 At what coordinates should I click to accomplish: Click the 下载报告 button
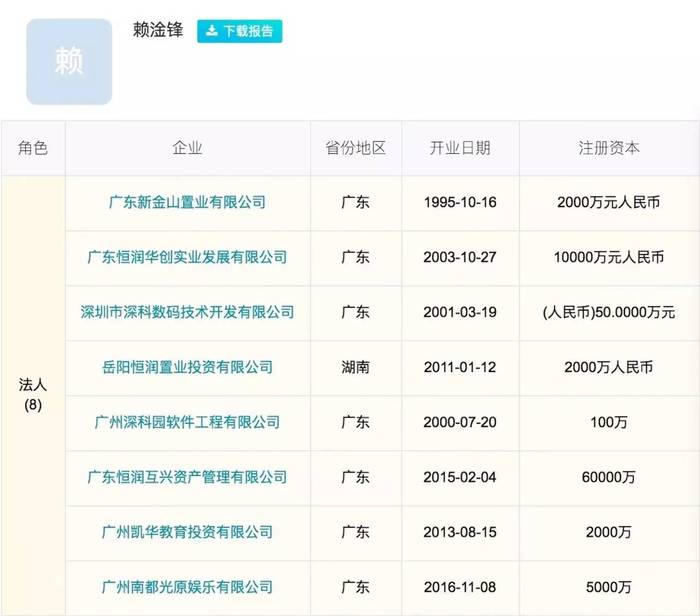(x=240, y=31)
